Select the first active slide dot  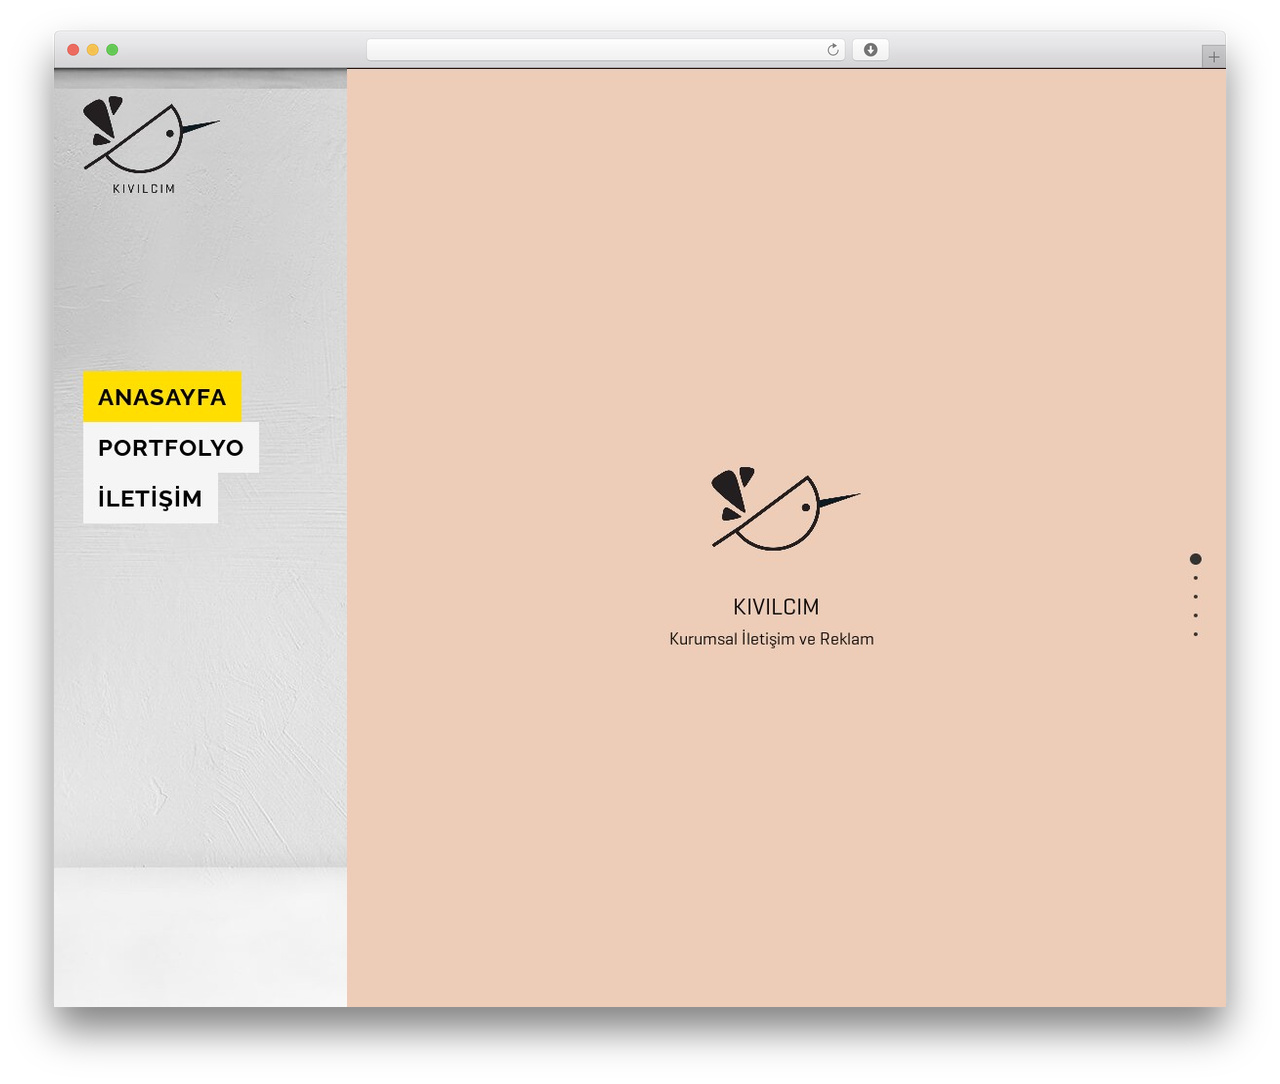[1195, 559]
